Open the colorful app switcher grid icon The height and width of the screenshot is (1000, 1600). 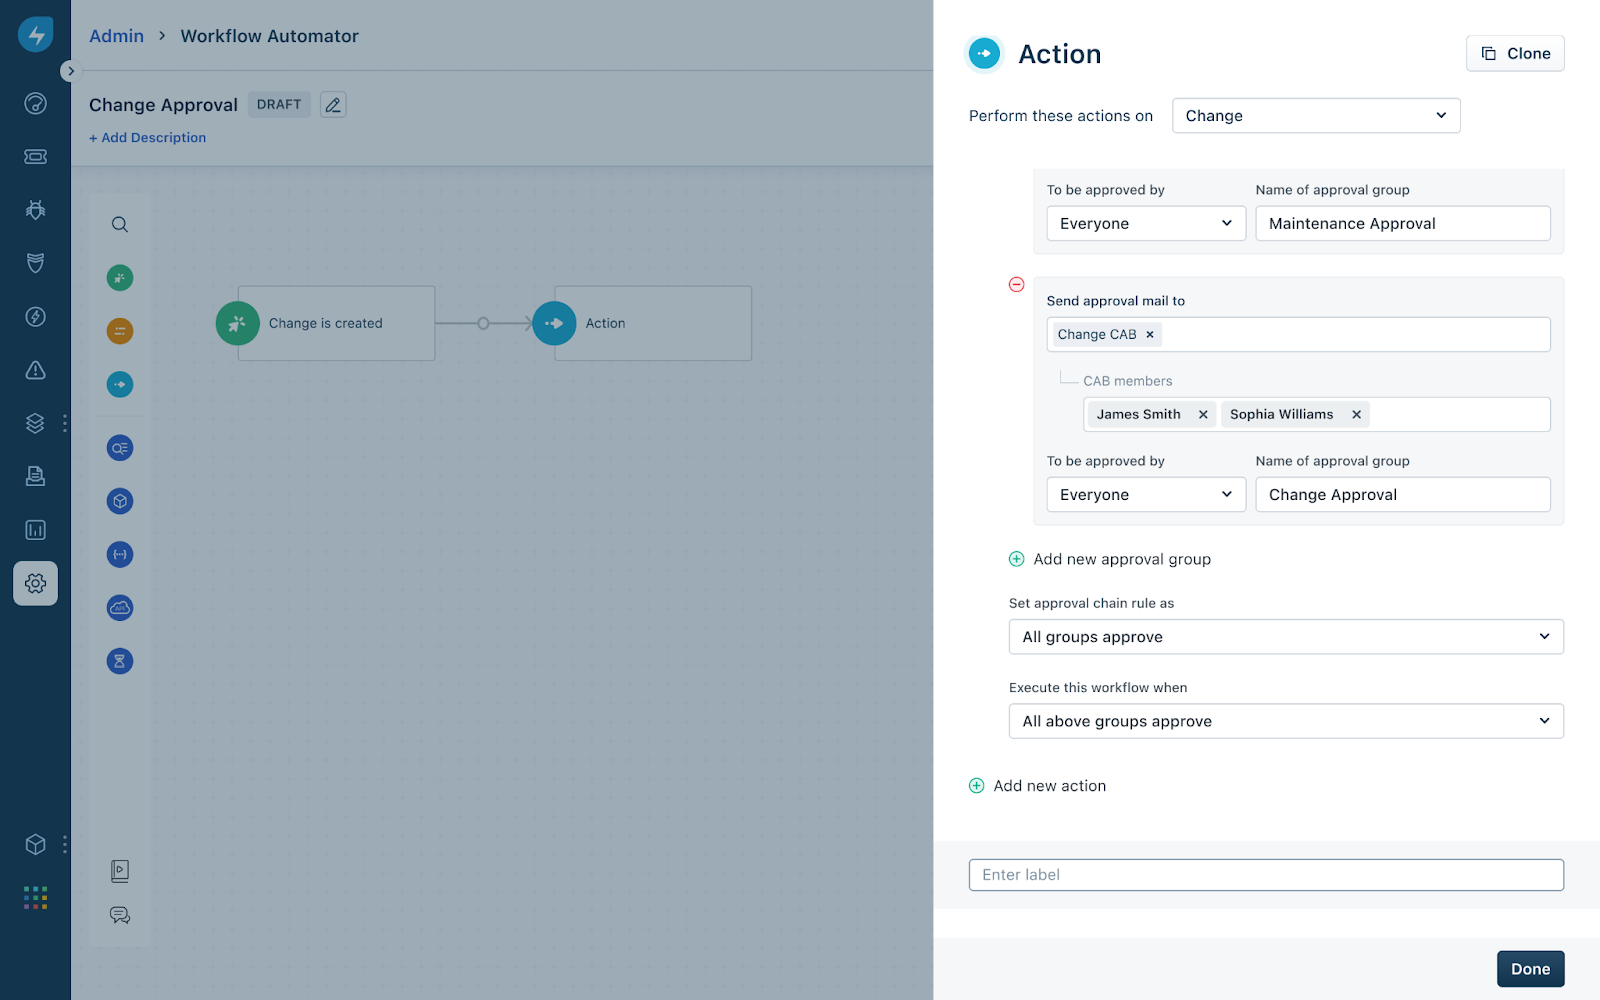tap(35, 897)
